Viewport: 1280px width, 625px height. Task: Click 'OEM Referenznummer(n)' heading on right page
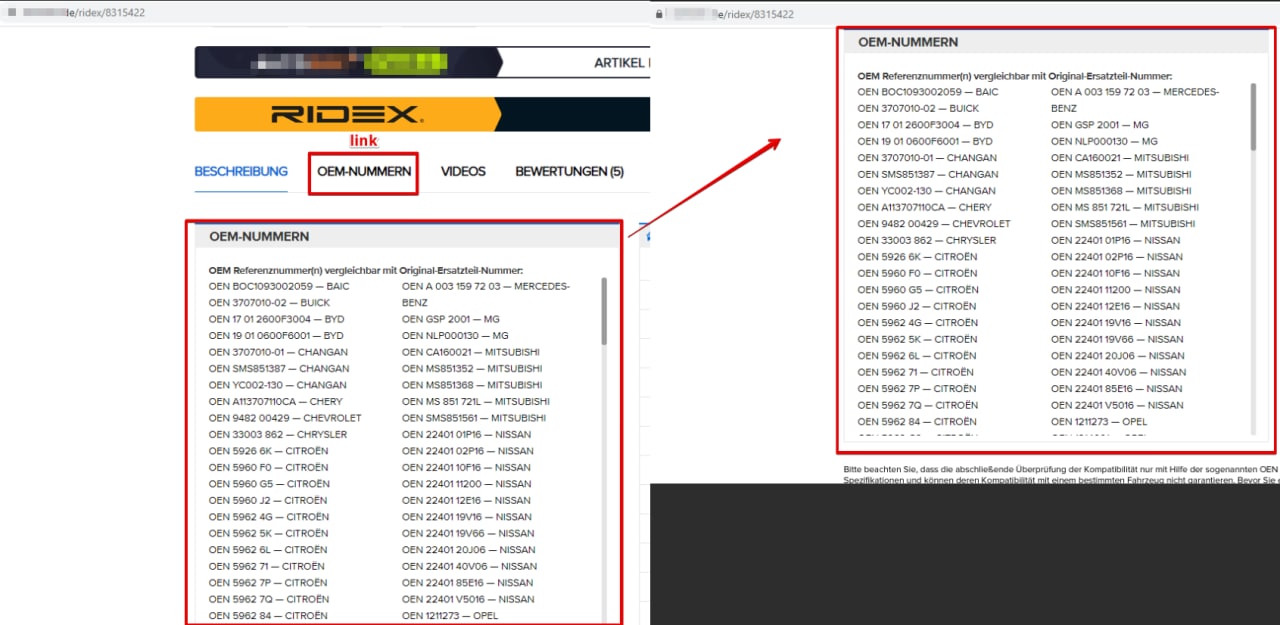point(1015,75)
